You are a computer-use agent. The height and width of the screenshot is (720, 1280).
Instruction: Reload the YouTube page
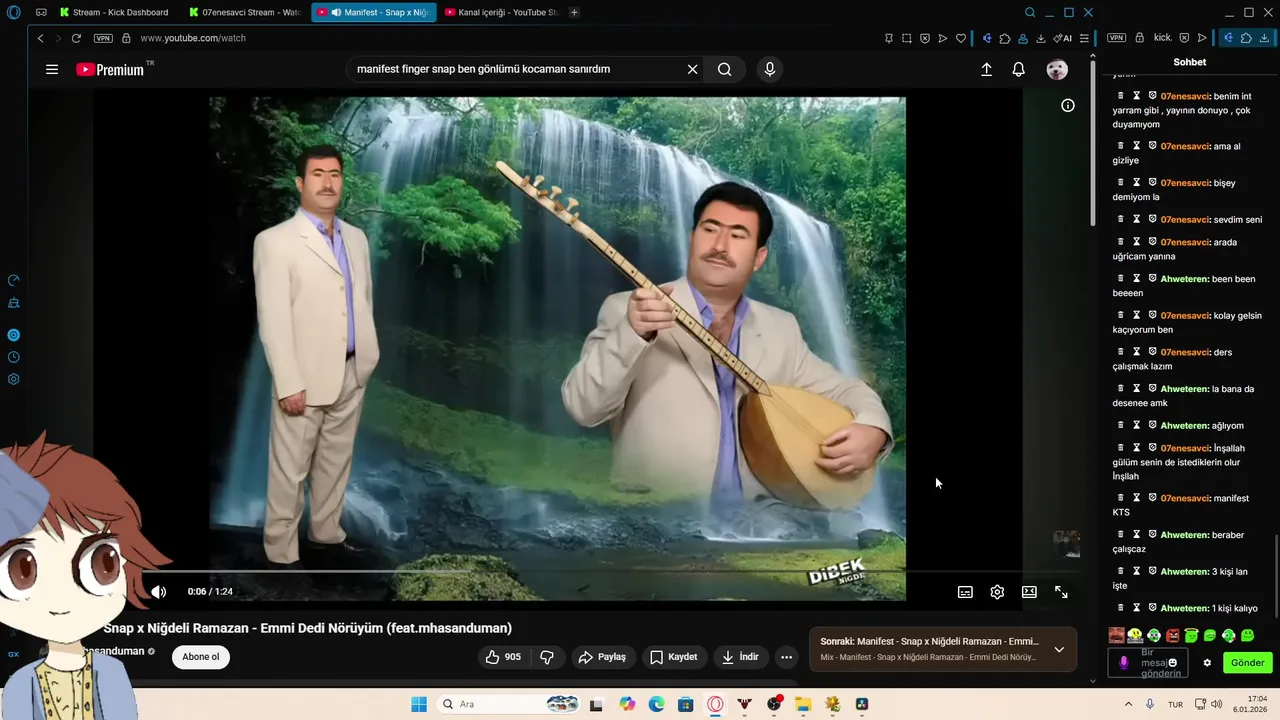coord(76,38)
